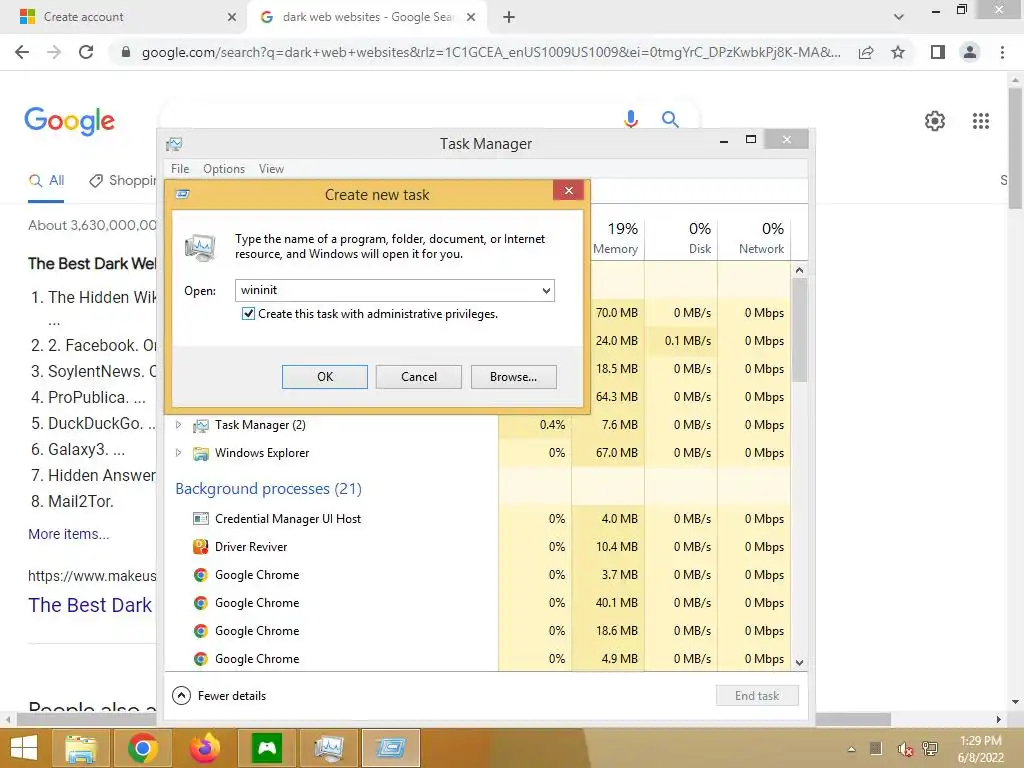Select the All search results tab
This screenshot has width=1024, height=768.
click(x=46, y=181)
